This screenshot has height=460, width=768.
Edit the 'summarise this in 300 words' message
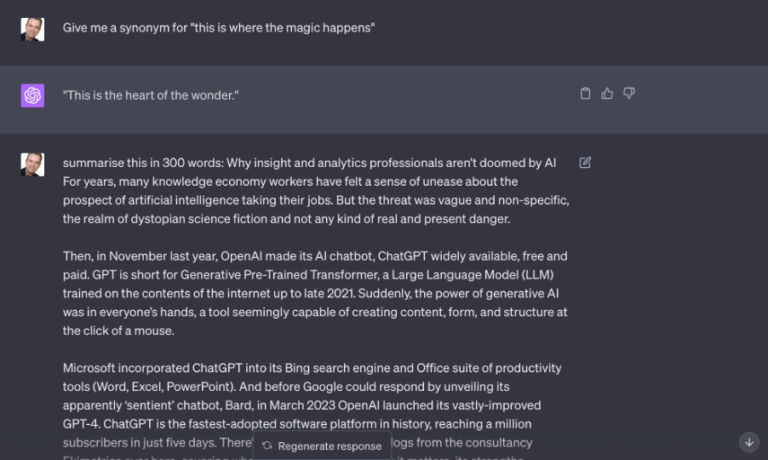coord(585,163)
